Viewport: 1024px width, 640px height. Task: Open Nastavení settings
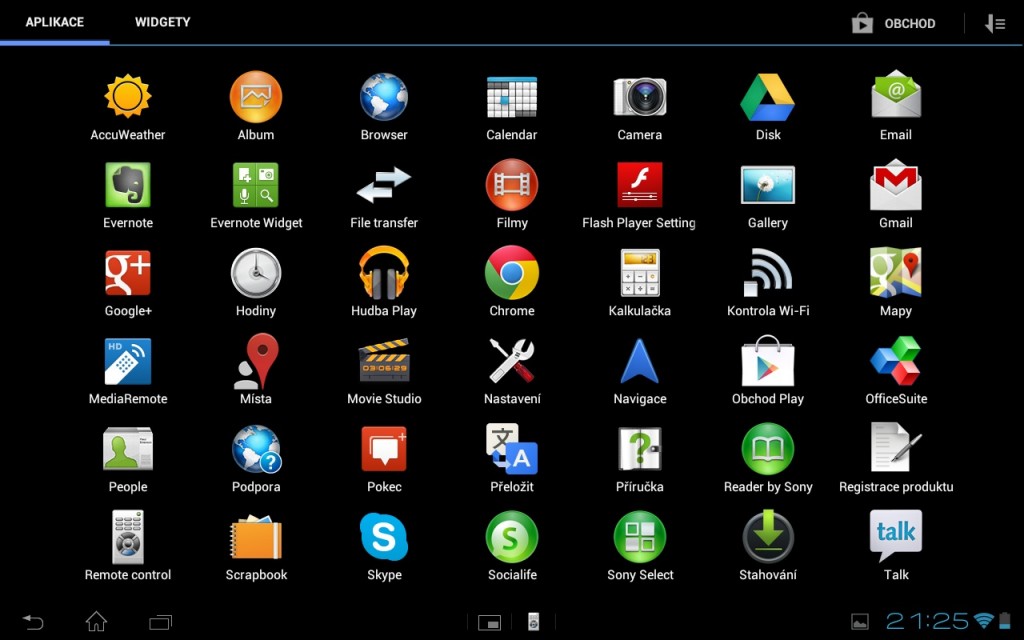[512, 361]
